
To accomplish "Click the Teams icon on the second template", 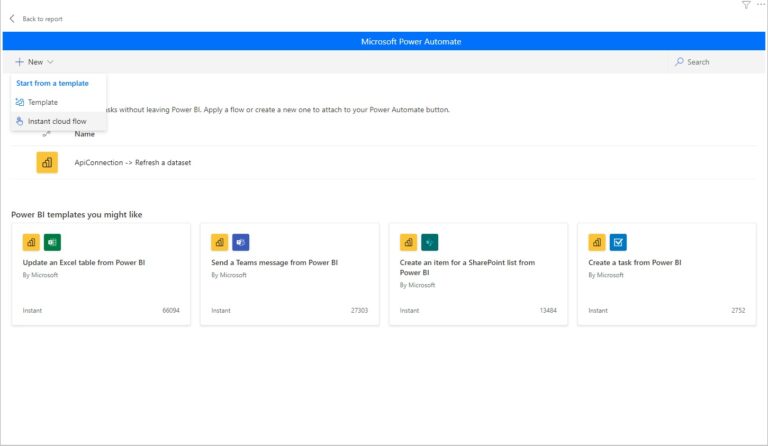I will (x=240, y=242).
